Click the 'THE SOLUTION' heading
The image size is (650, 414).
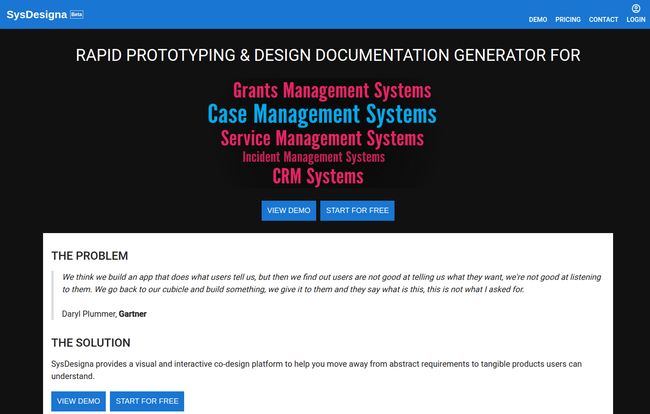91,343
